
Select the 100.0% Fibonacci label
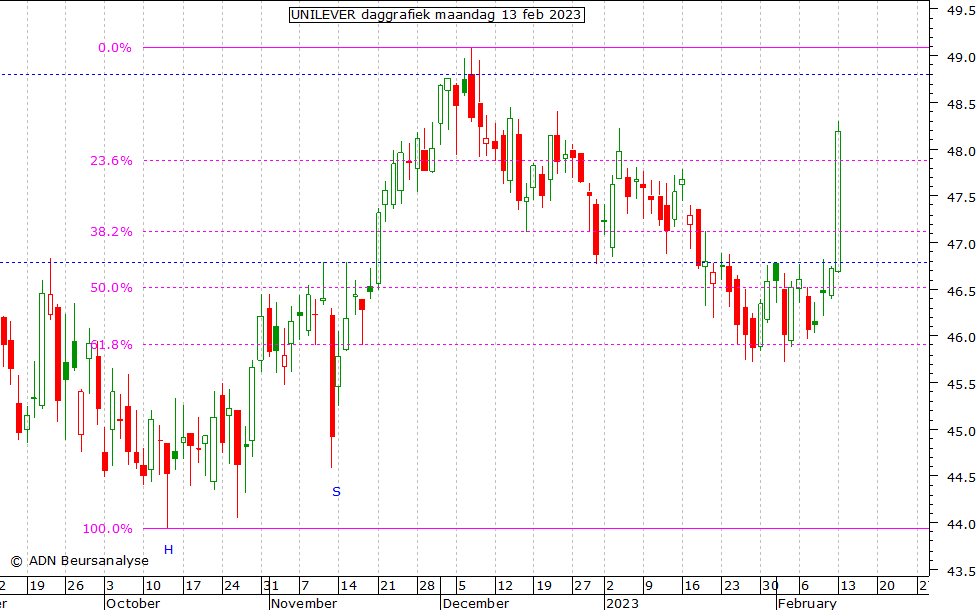108,529
